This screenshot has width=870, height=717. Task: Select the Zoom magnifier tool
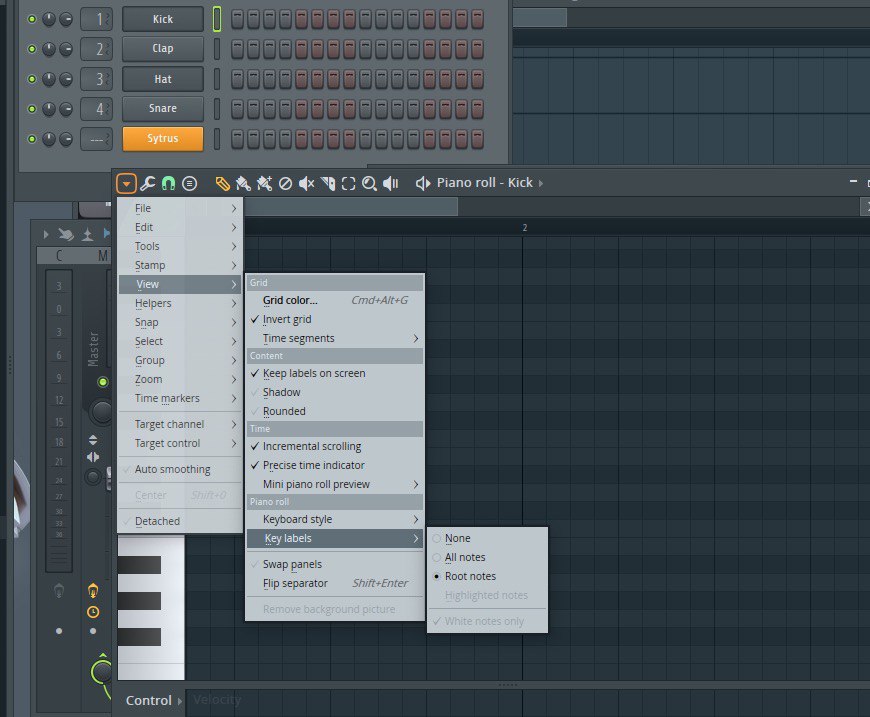[370, 183]
